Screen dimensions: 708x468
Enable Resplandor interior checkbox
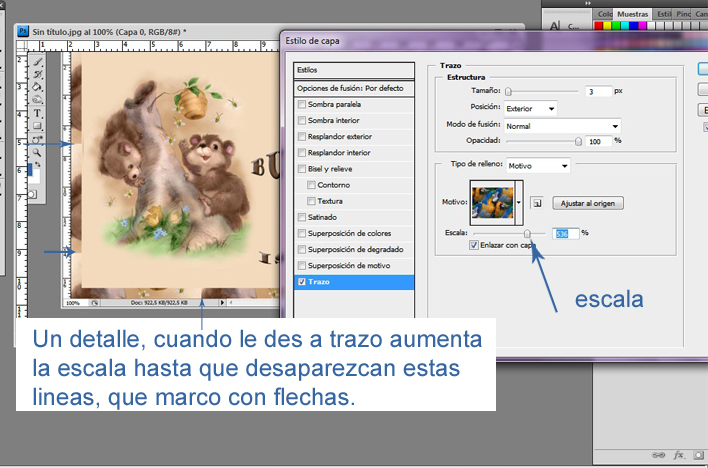[x=302, y=153]
